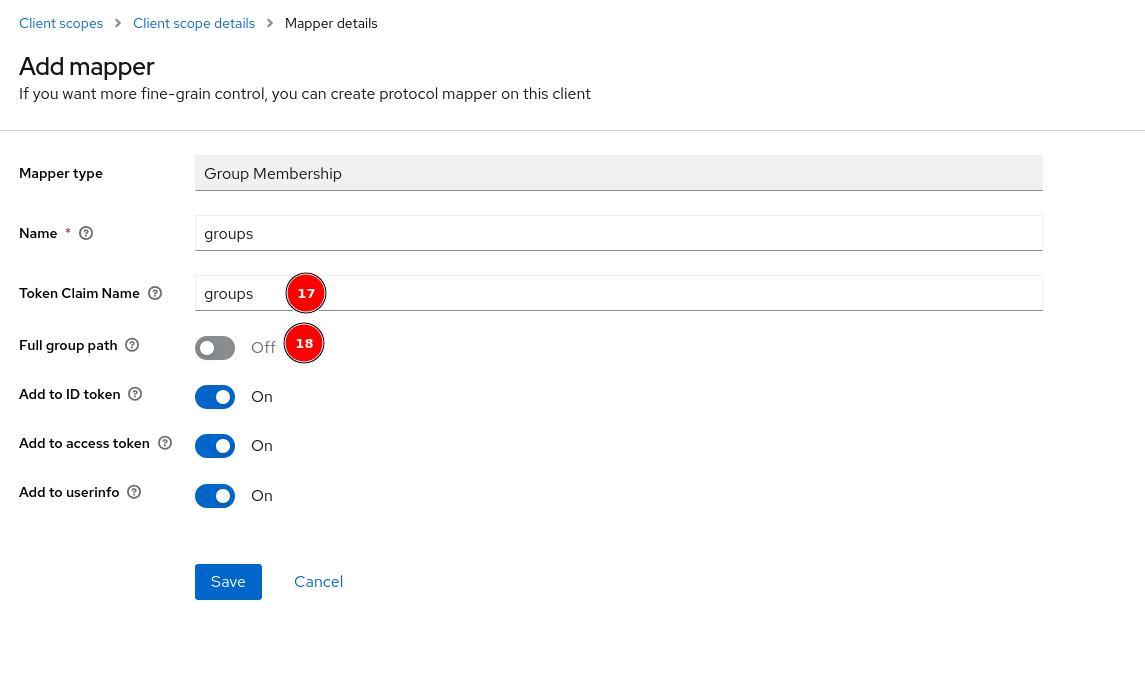
Task: Save the mapper
Action: click(228, 582)
